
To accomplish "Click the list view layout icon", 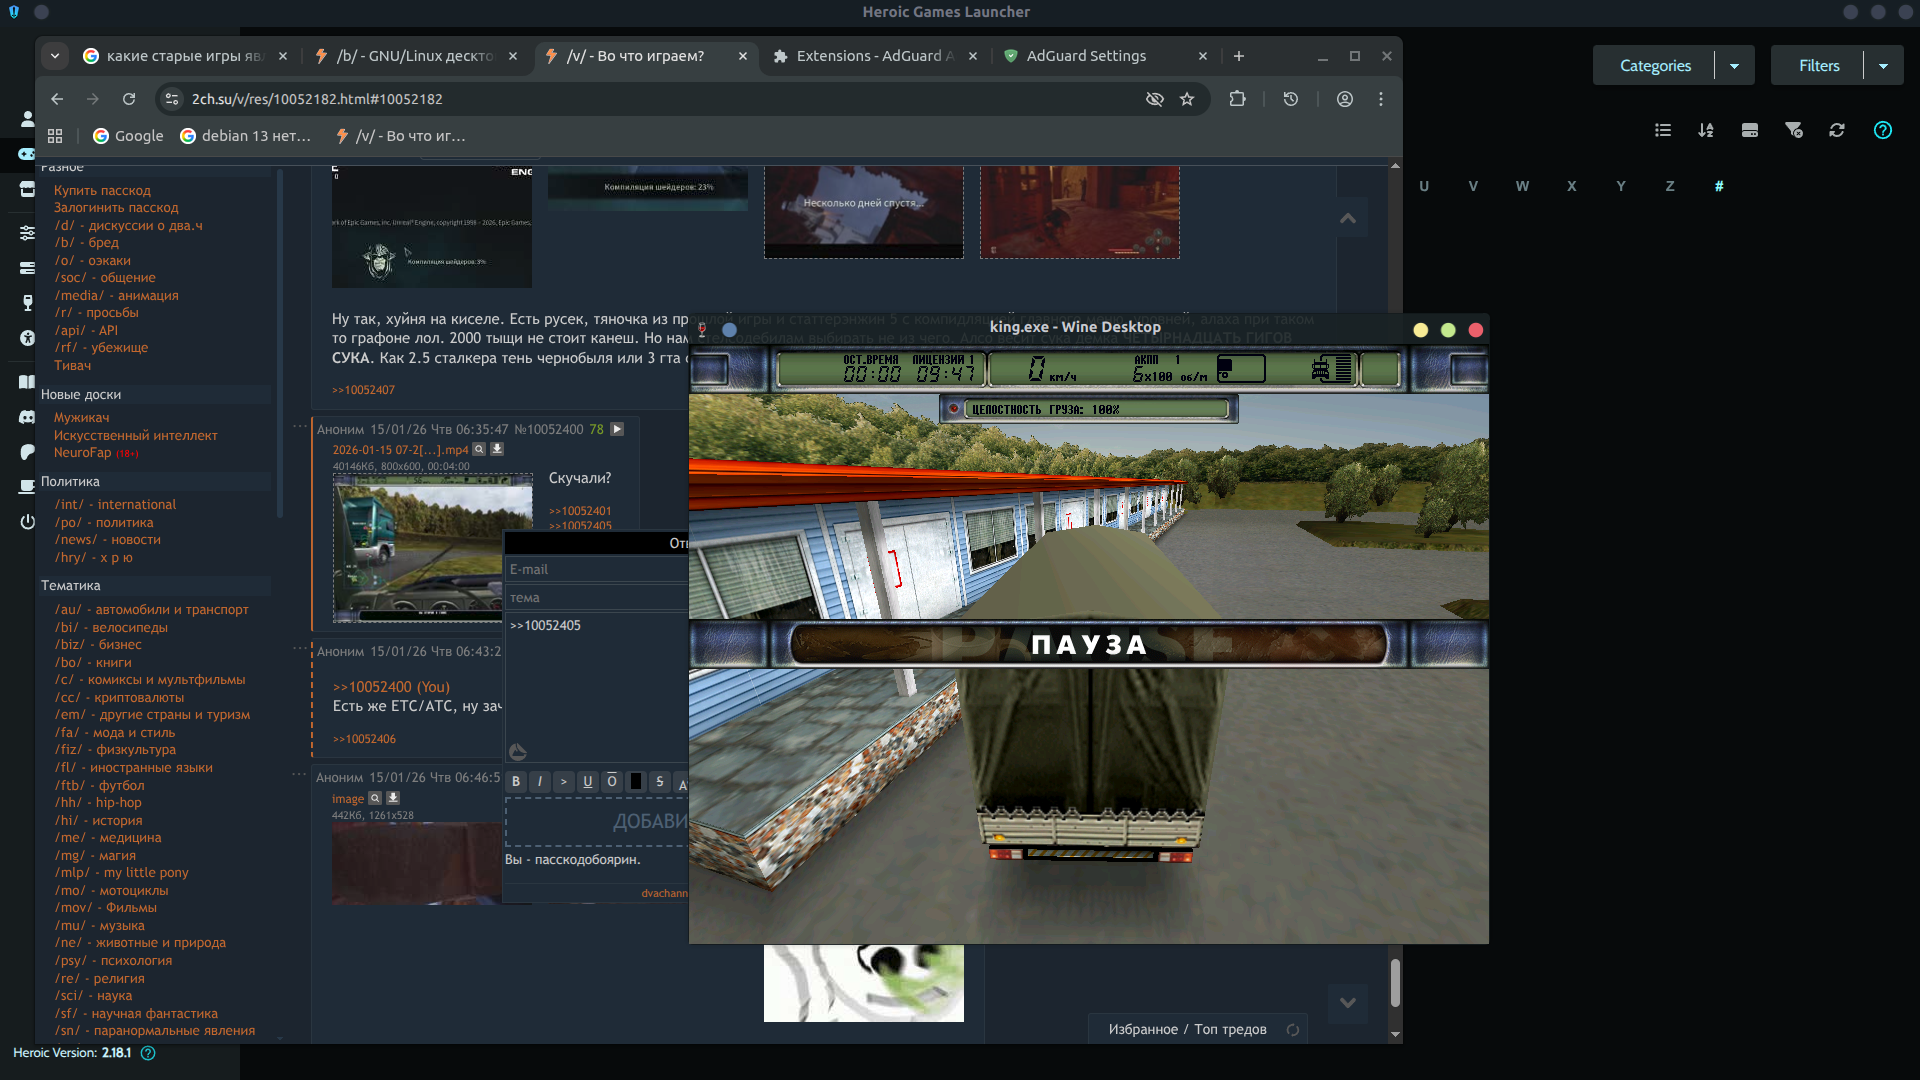I will [1663, 130].
